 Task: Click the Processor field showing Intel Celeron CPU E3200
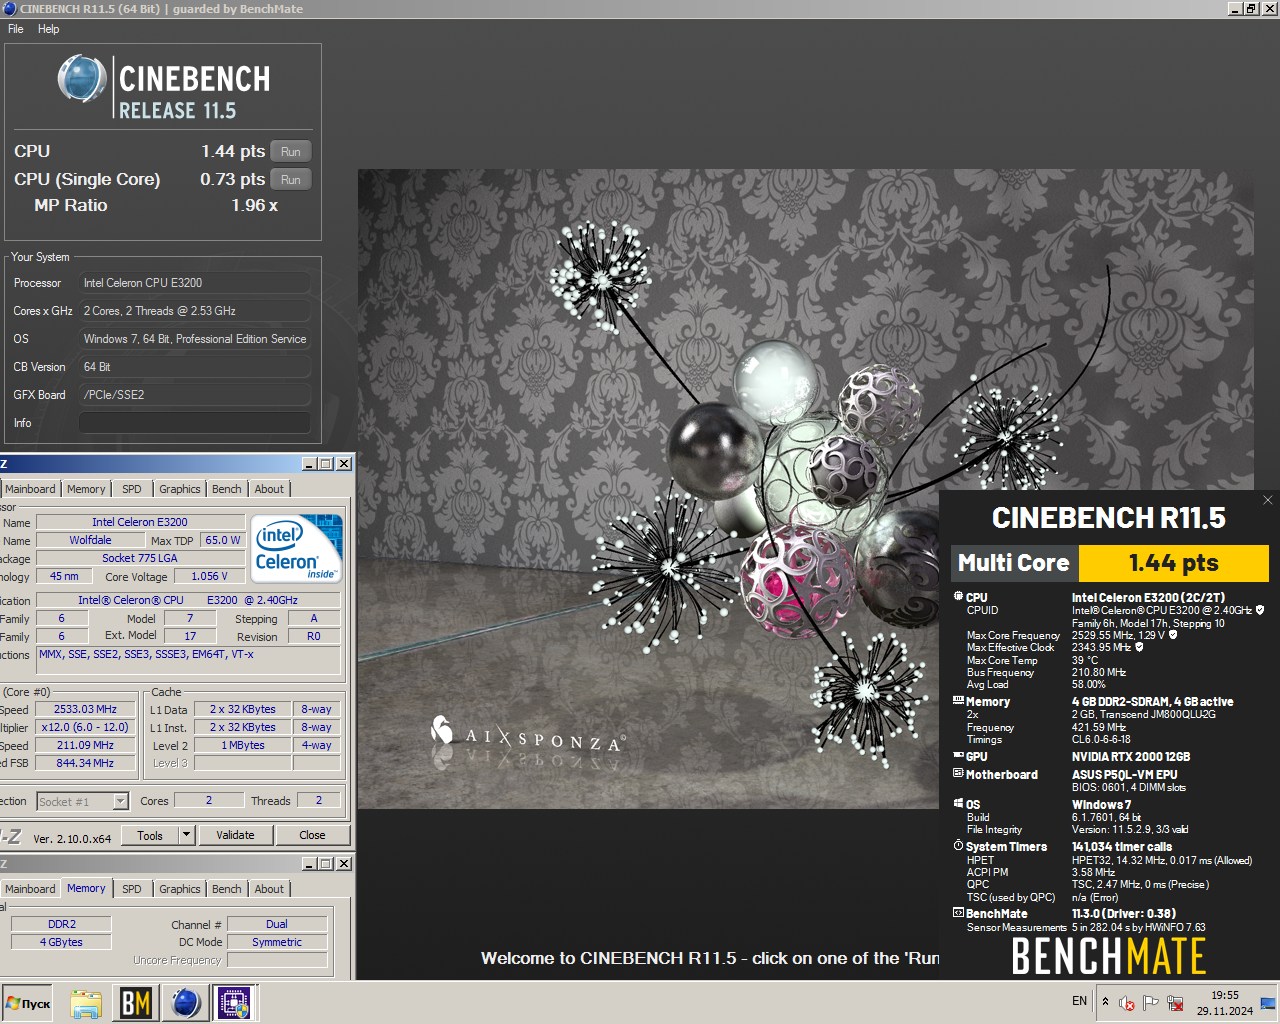[x=194, y=283]
